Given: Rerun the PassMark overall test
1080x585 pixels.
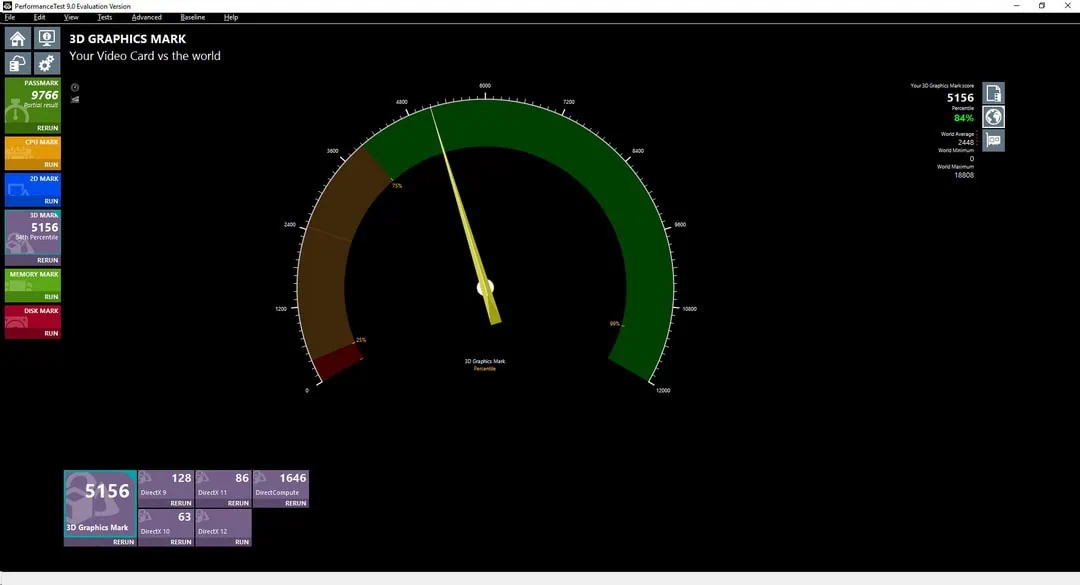Looking at the screenshot, I should 48,128.
